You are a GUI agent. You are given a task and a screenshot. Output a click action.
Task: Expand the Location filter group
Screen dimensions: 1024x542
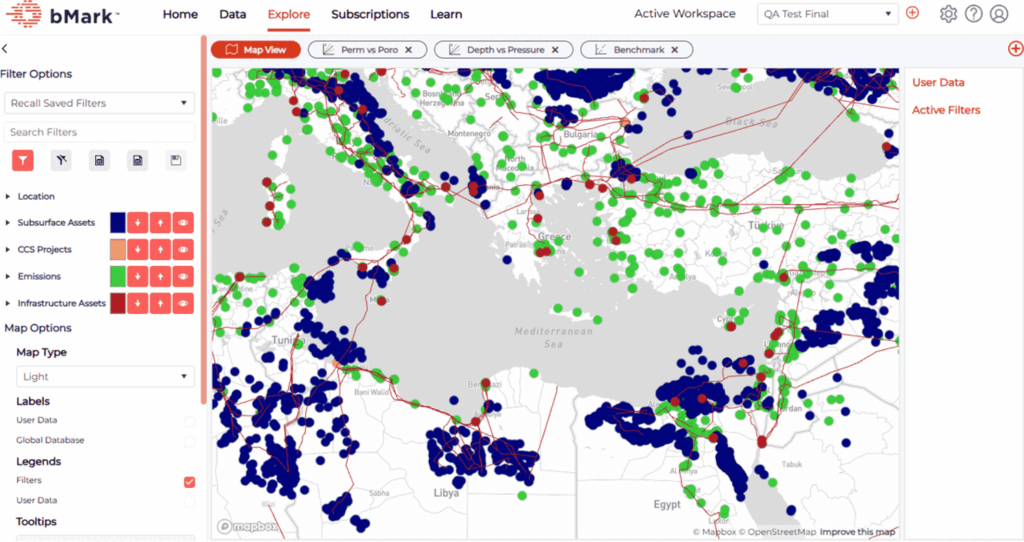(x=8, y=196)
